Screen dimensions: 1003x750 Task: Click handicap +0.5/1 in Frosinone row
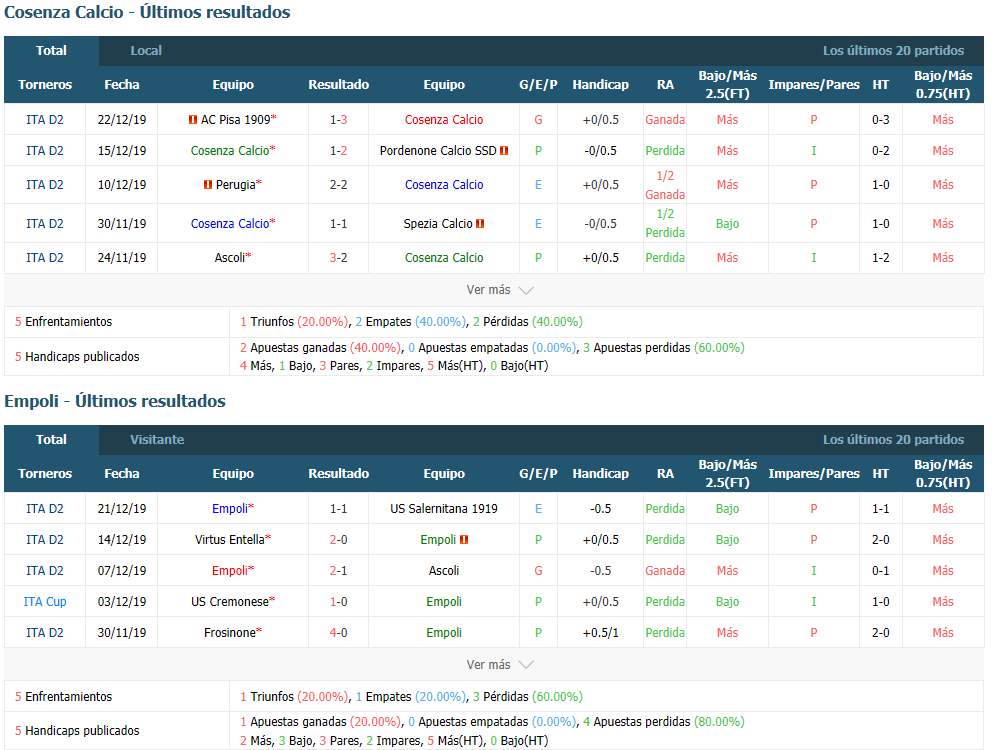(x=600, y=633)
